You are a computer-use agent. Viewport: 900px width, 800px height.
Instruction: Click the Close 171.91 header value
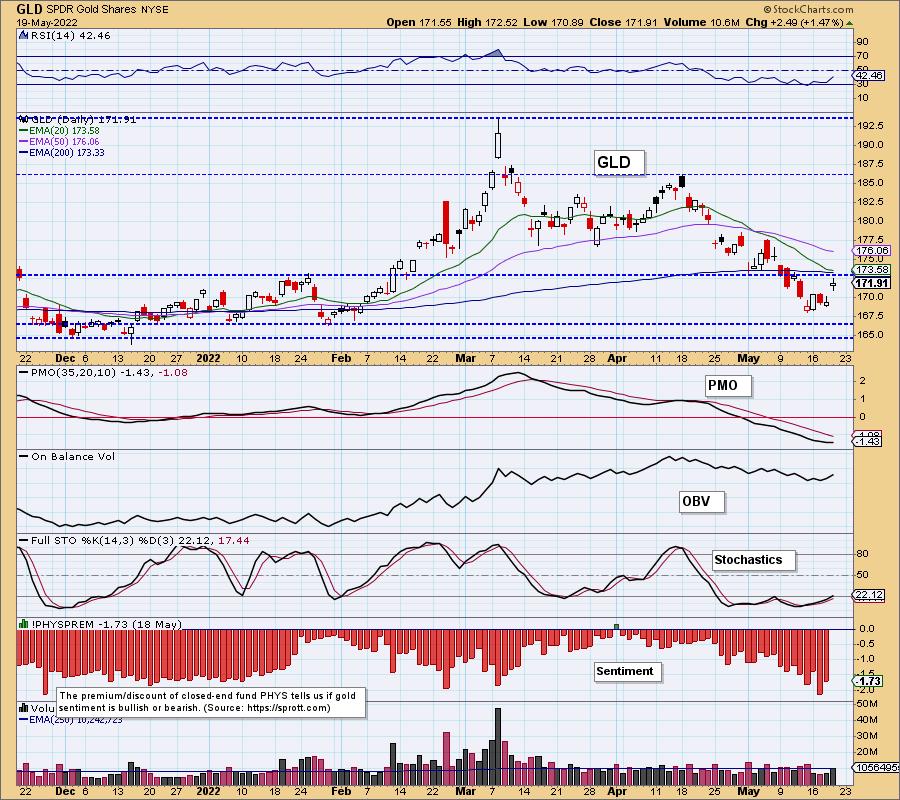(x=623, y=22)
